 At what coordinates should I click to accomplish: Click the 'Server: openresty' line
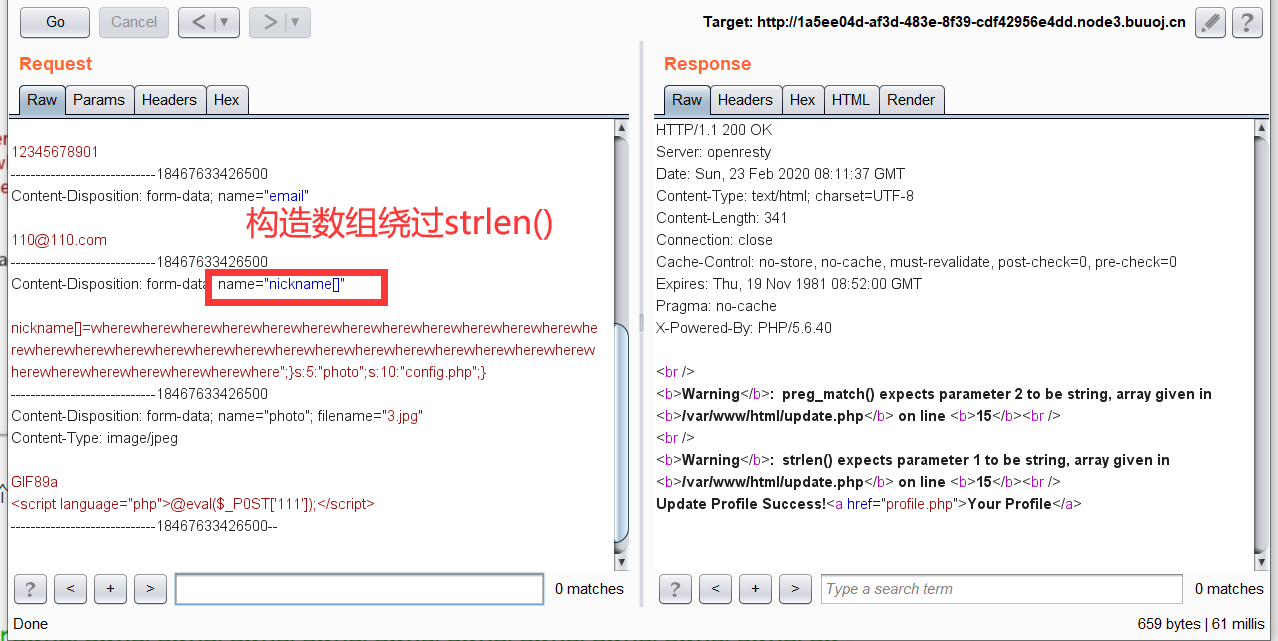coord(714,152)
